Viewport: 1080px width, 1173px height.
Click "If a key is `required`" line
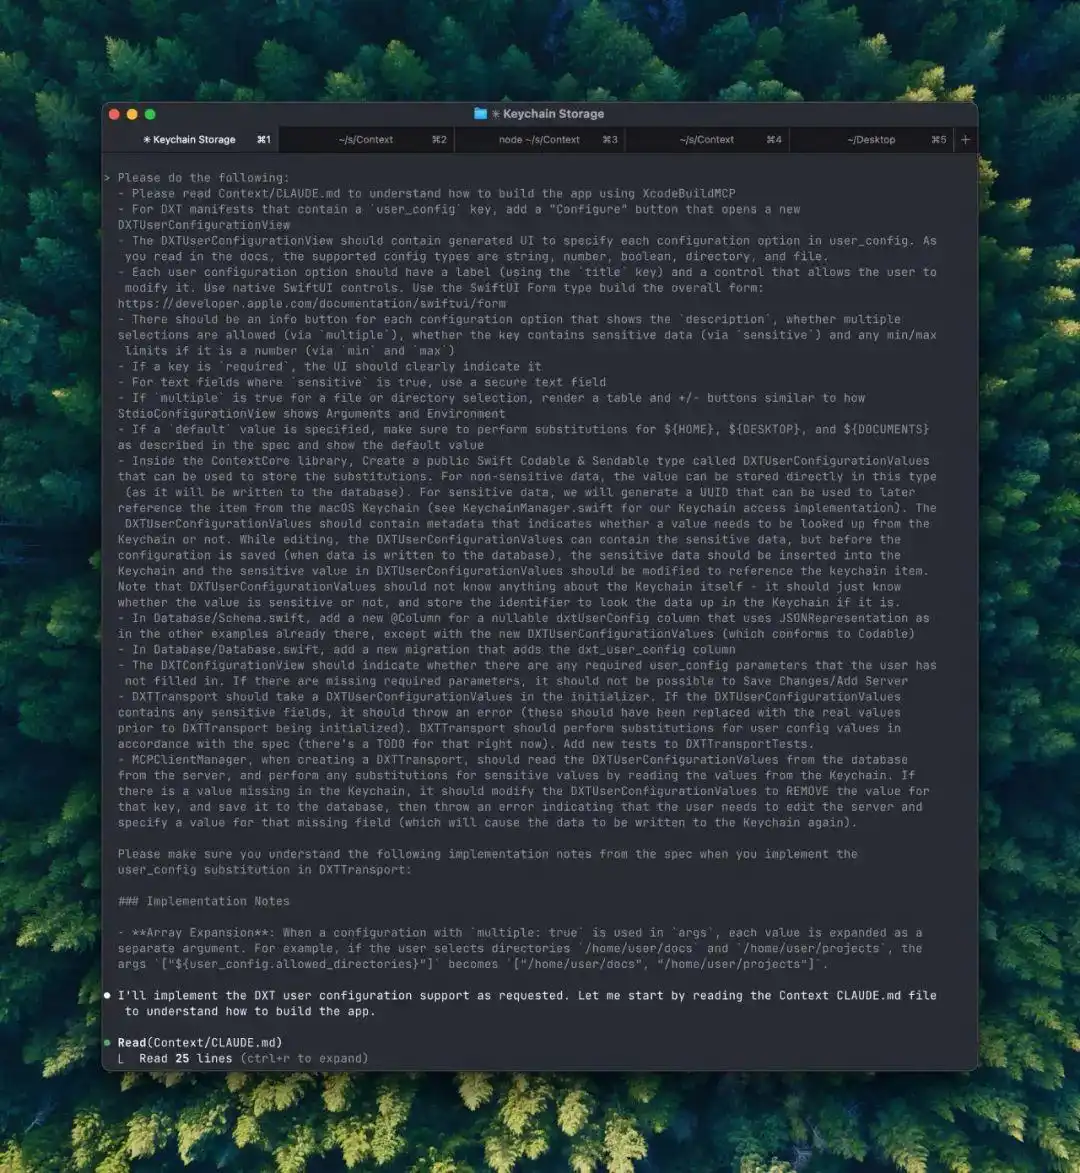click(x=330, y=367)
